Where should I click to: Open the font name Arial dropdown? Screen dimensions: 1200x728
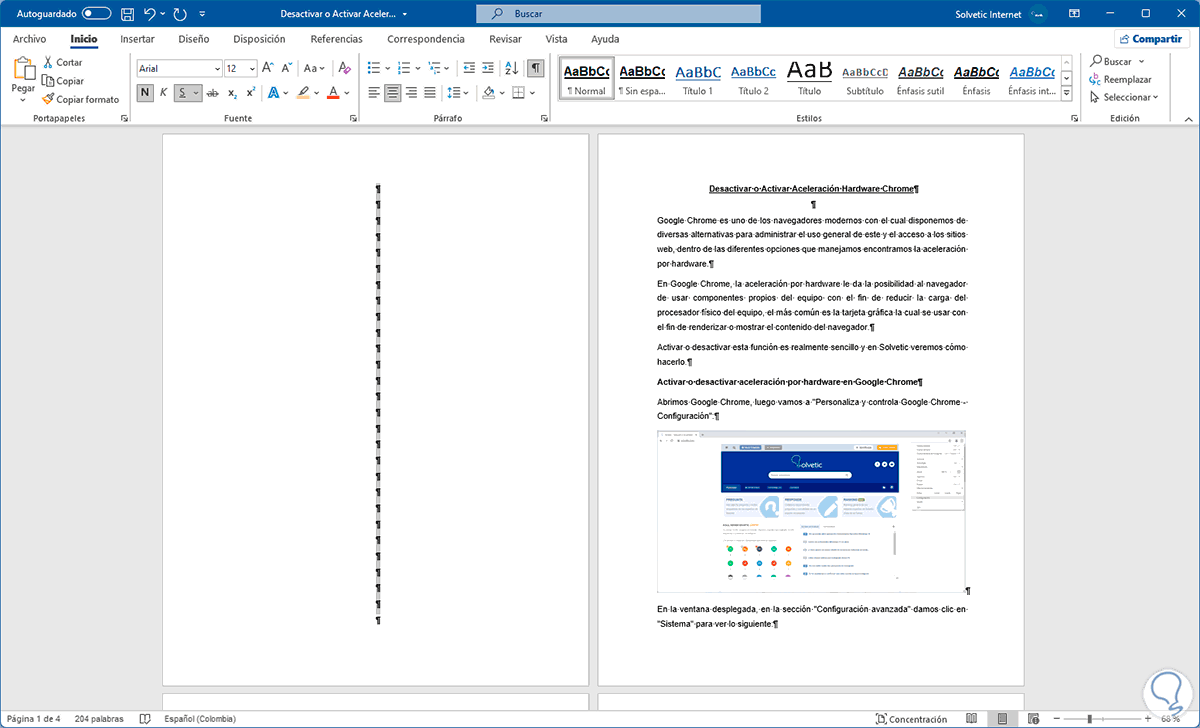click(x=217, y=68)
